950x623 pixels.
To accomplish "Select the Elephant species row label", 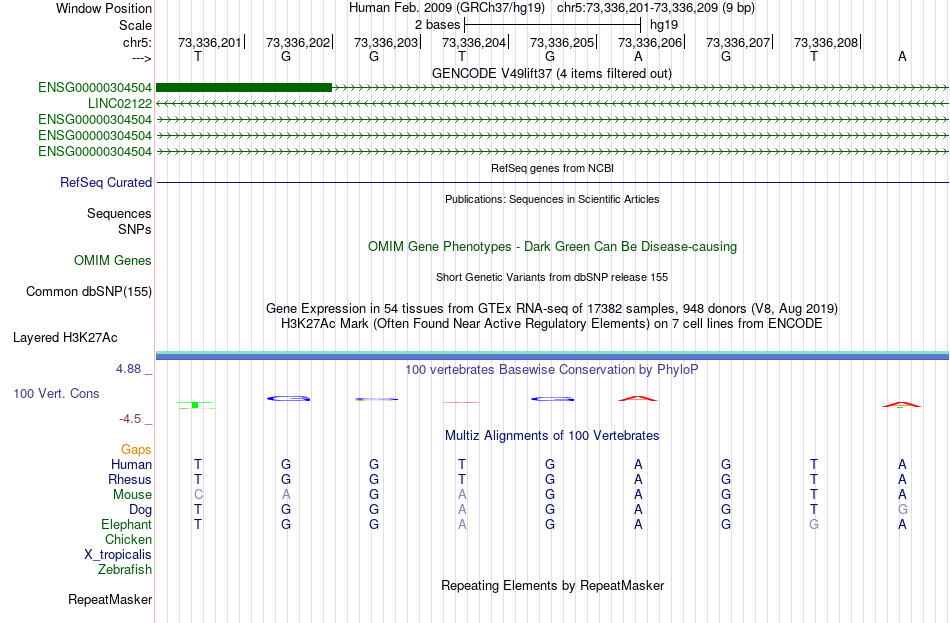I will click(x=127, y=525).
